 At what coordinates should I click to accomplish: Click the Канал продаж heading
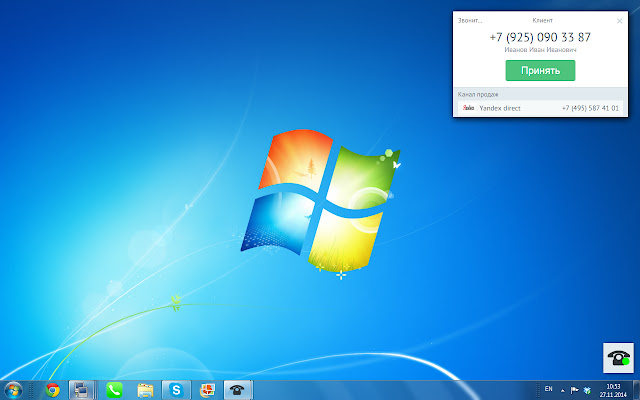(x=478, y=94)
